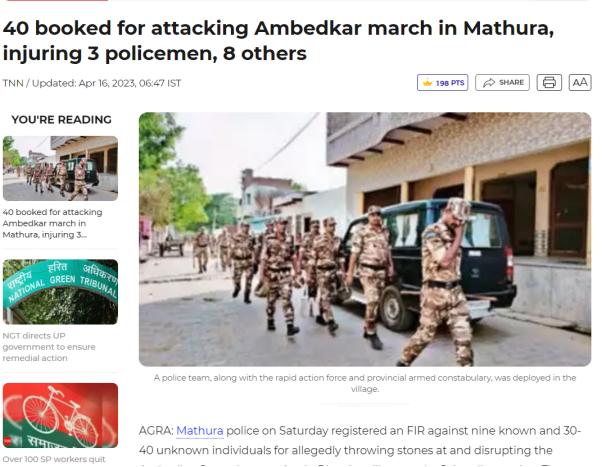This screenshot has height=467, width=602.
Task: Click the red logo badge on SP thumbnail
Action: [7, 441]
